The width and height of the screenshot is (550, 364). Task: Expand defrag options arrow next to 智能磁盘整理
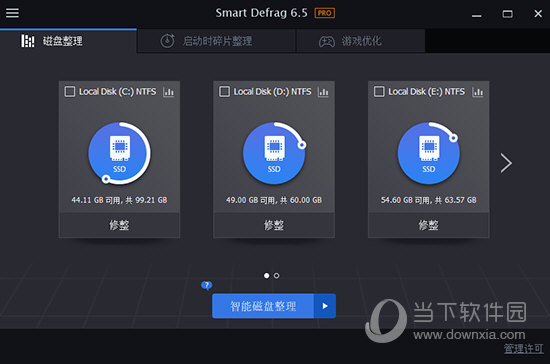tap(325, 306)
